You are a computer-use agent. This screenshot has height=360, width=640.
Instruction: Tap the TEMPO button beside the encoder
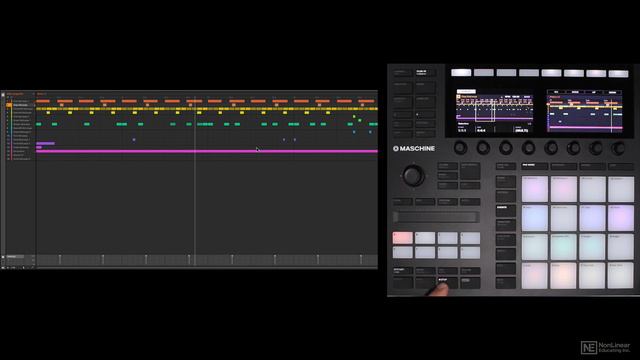[x=447, y=186]
